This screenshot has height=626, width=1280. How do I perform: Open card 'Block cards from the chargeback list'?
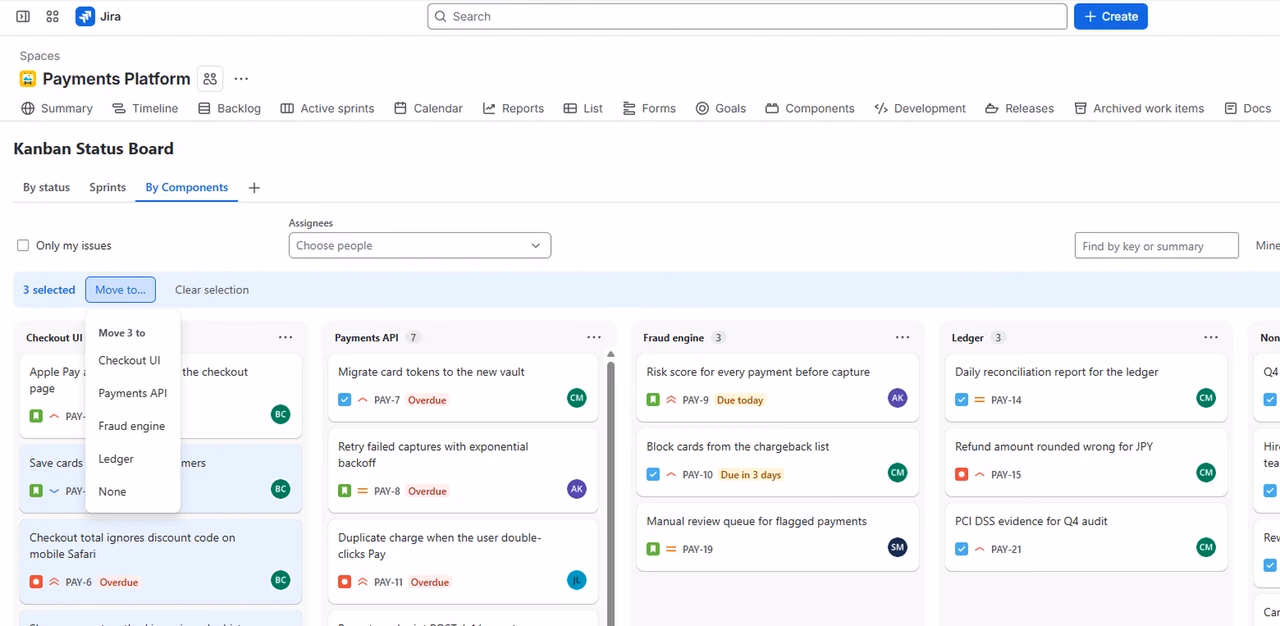777,462
